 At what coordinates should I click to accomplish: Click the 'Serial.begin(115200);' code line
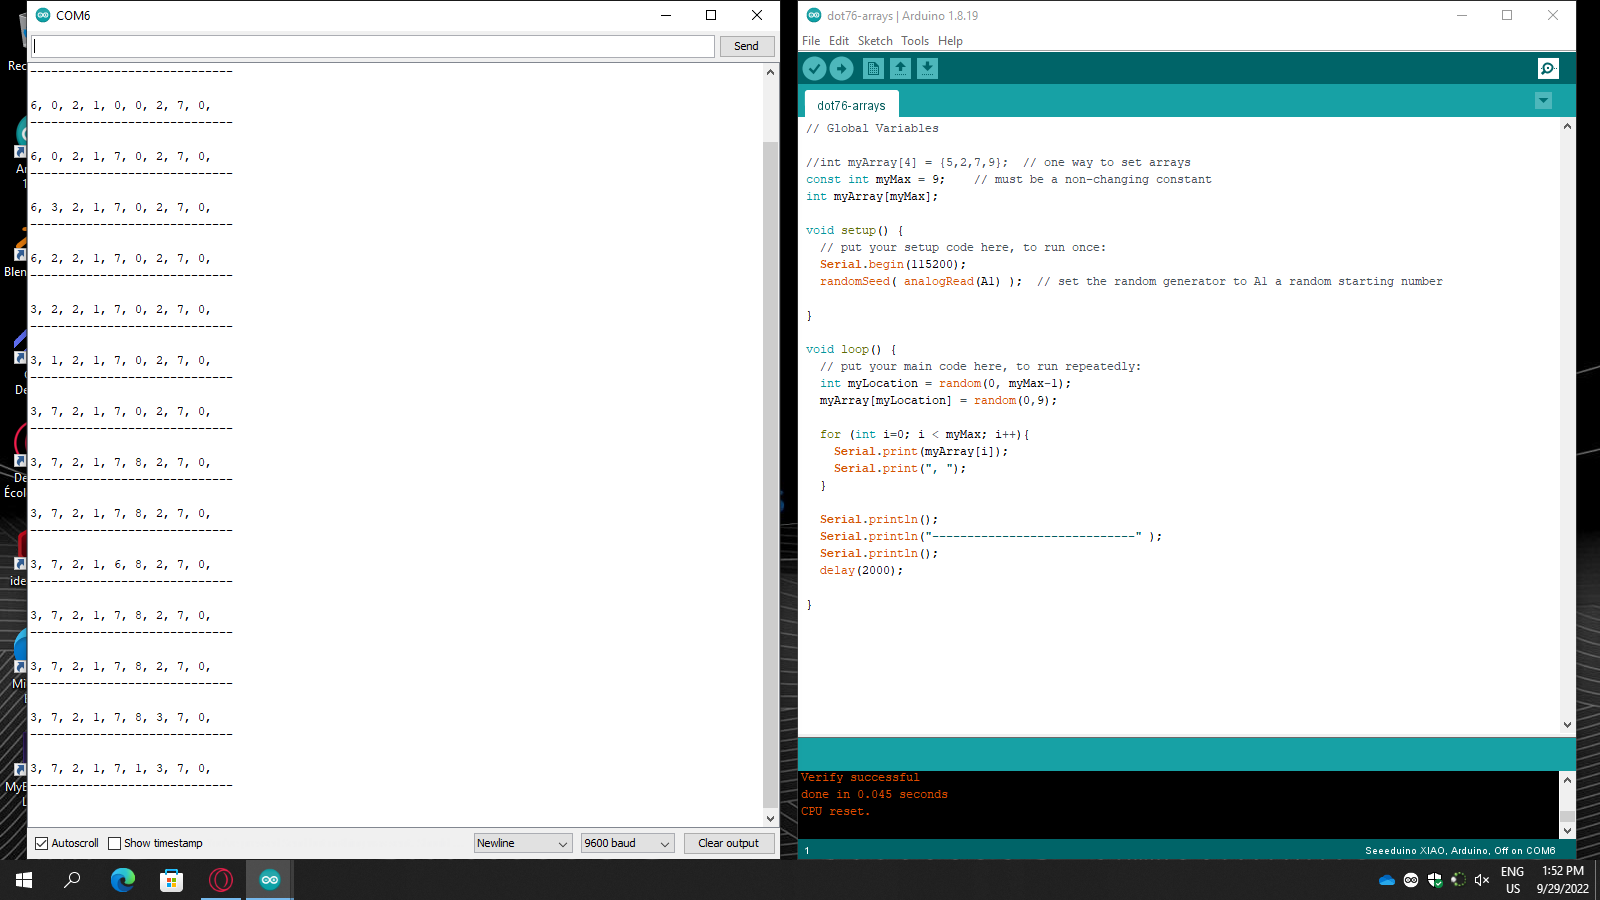click(893, 264)
